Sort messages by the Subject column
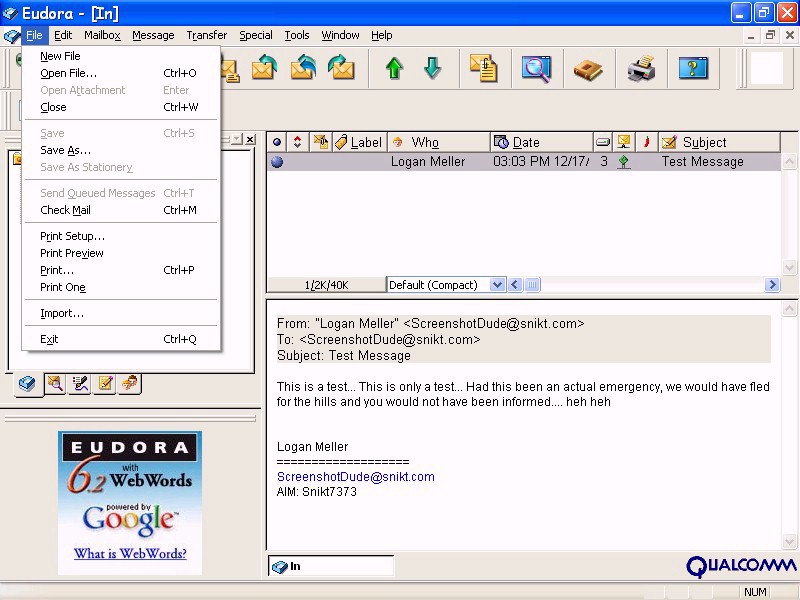The width and height of the screenshot is (800, 600). point(719,142)
